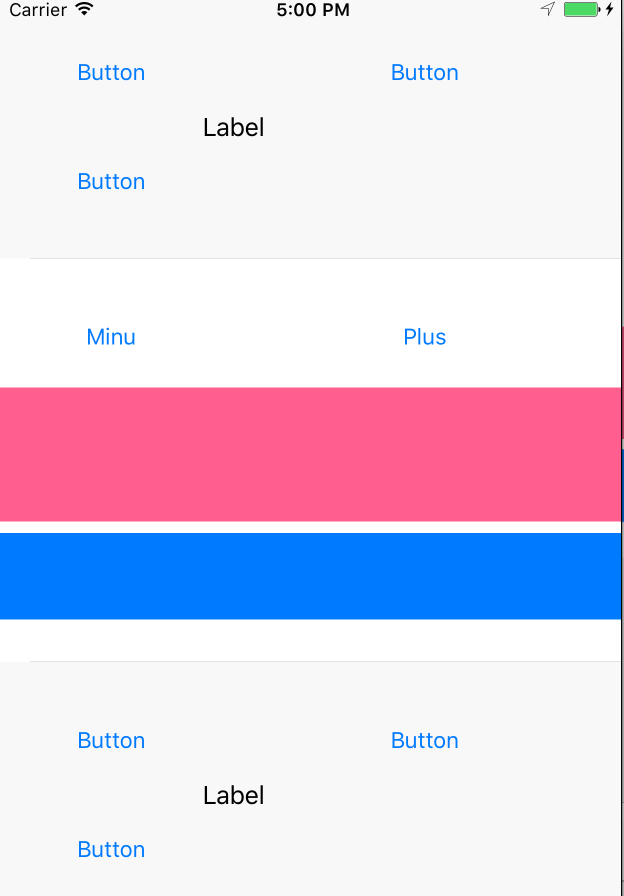Tap the top-right Button
This screenshot has width=624, height=896.
424,72
